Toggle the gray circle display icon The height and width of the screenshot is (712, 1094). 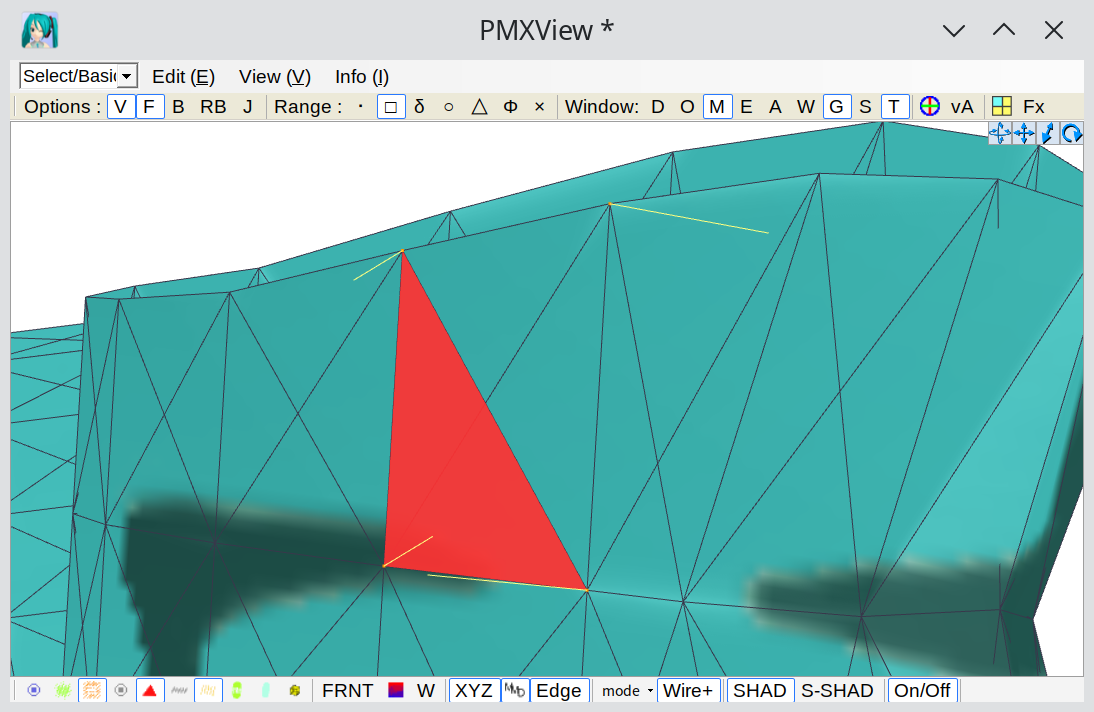click(x=121, y=690)
